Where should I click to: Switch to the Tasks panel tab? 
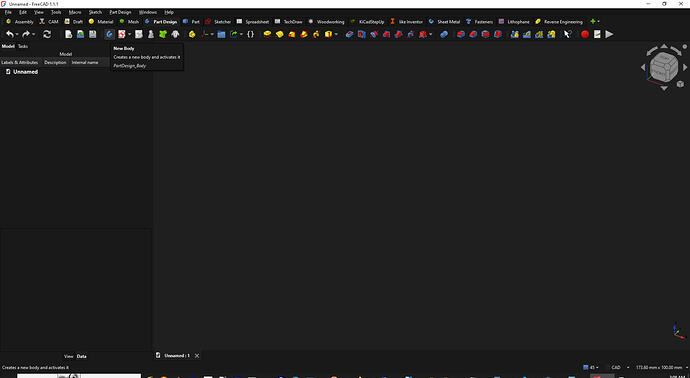pos(23,46)
